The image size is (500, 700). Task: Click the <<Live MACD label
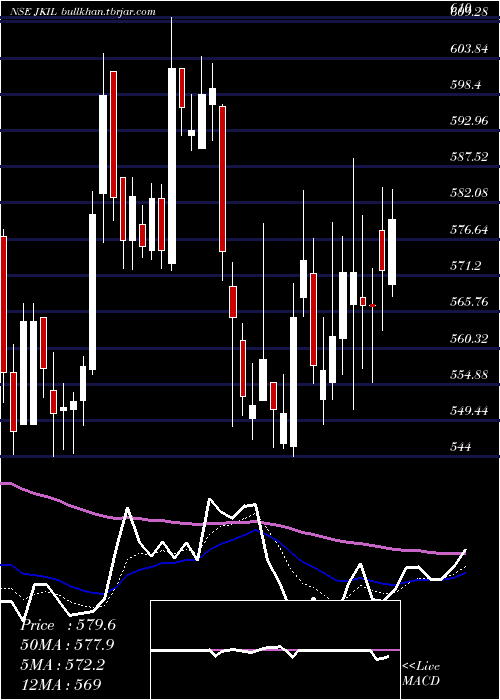pyautogui.click(x=421, y=673)
